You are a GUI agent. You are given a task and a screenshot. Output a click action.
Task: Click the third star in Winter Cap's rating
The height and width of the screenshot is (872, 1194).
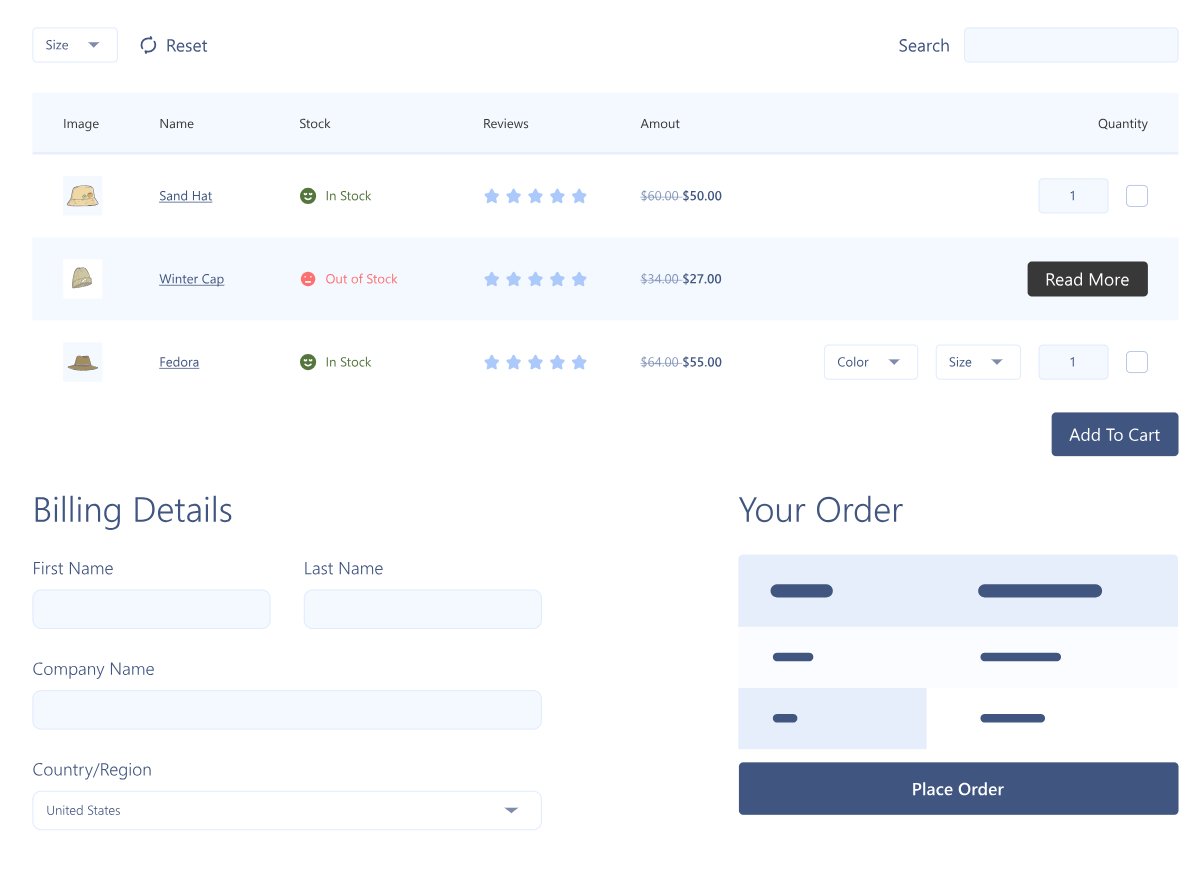pos(535,279)
